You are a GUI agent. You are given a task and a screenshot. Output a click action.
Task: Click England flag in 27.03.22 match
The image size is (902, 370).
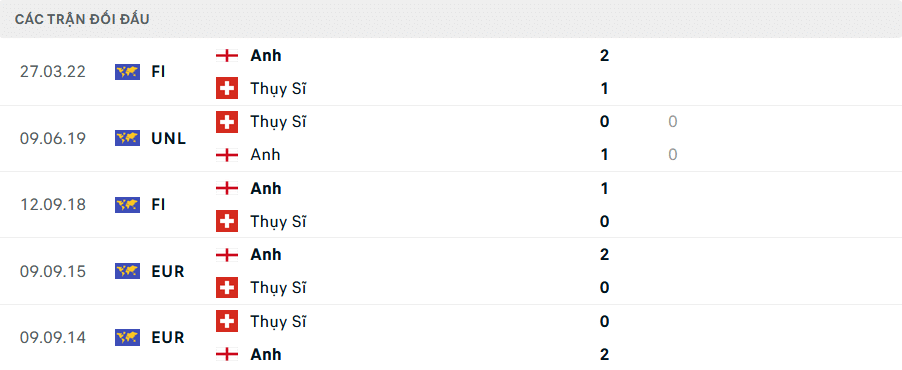pyautogui.click(x=227, y=56)
